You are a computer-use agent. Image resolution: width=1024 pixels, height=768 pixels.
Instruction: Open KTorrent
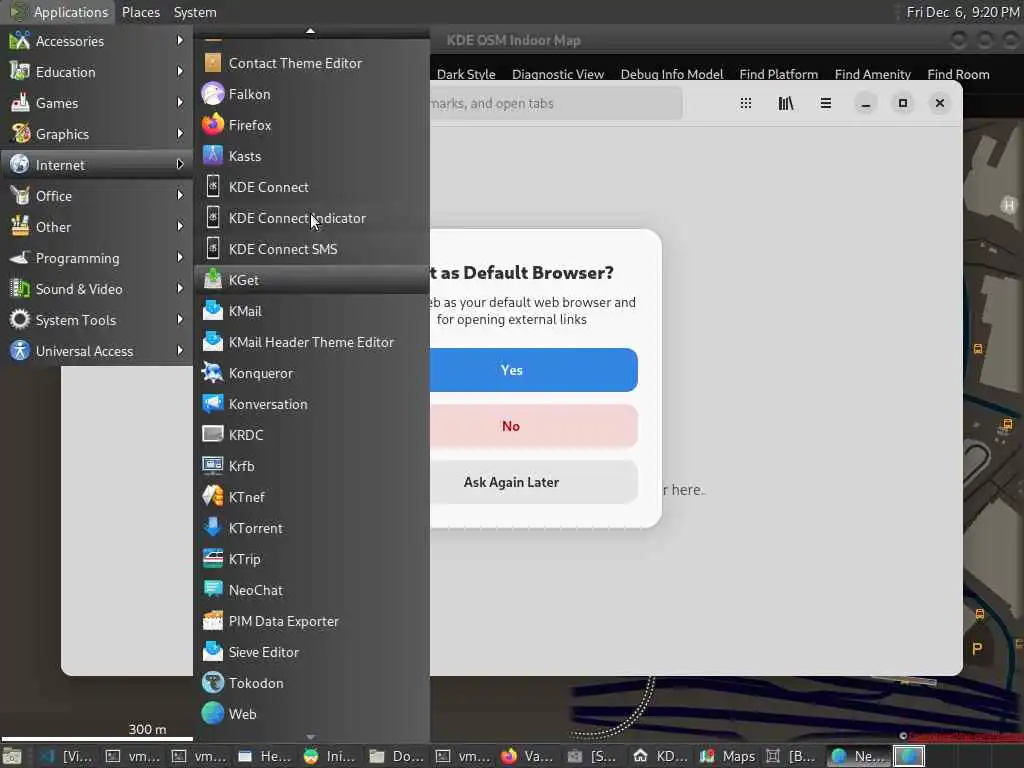coord(312,528)
